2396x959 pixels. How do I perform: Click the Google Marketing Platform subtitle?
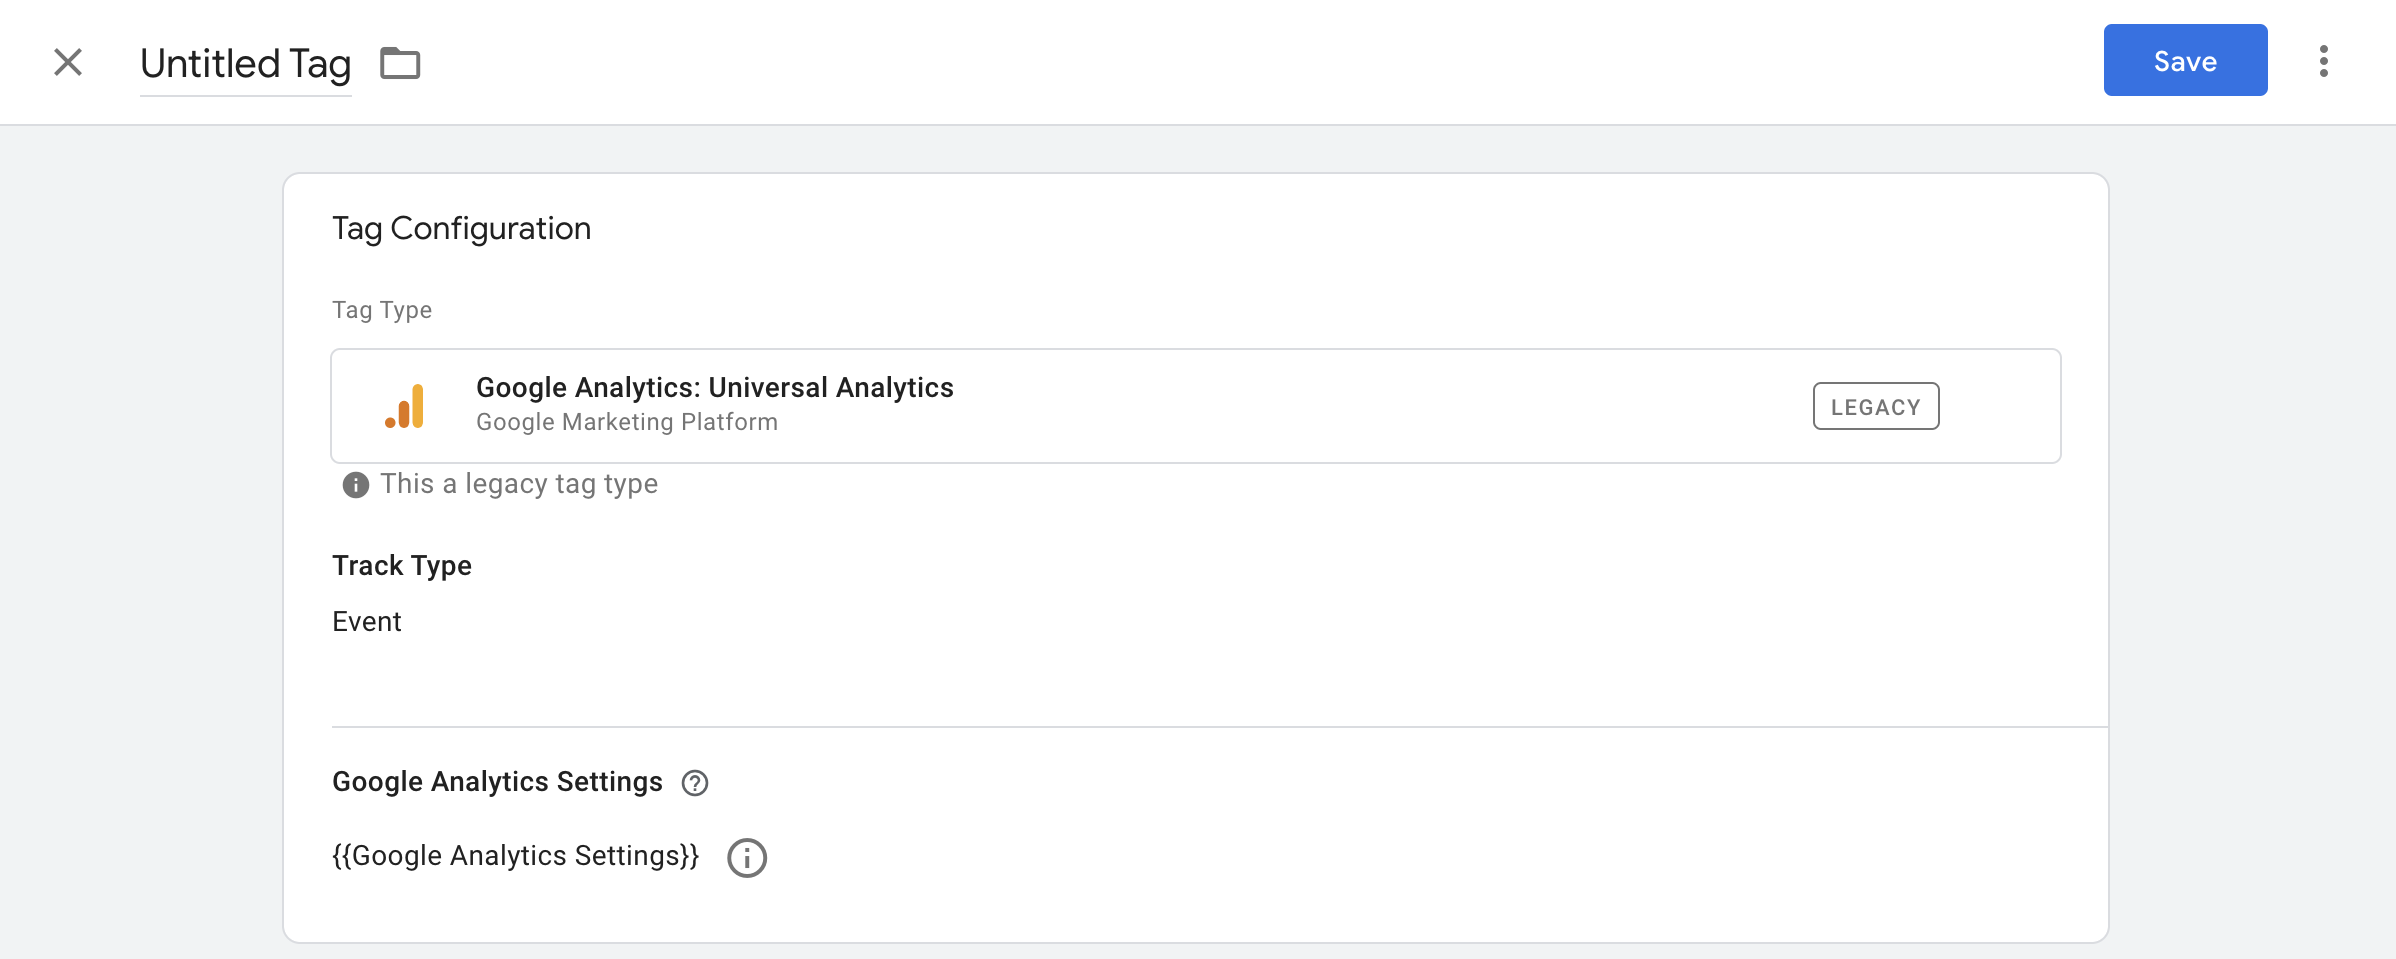pyautogui.click(x=626, y=422)
